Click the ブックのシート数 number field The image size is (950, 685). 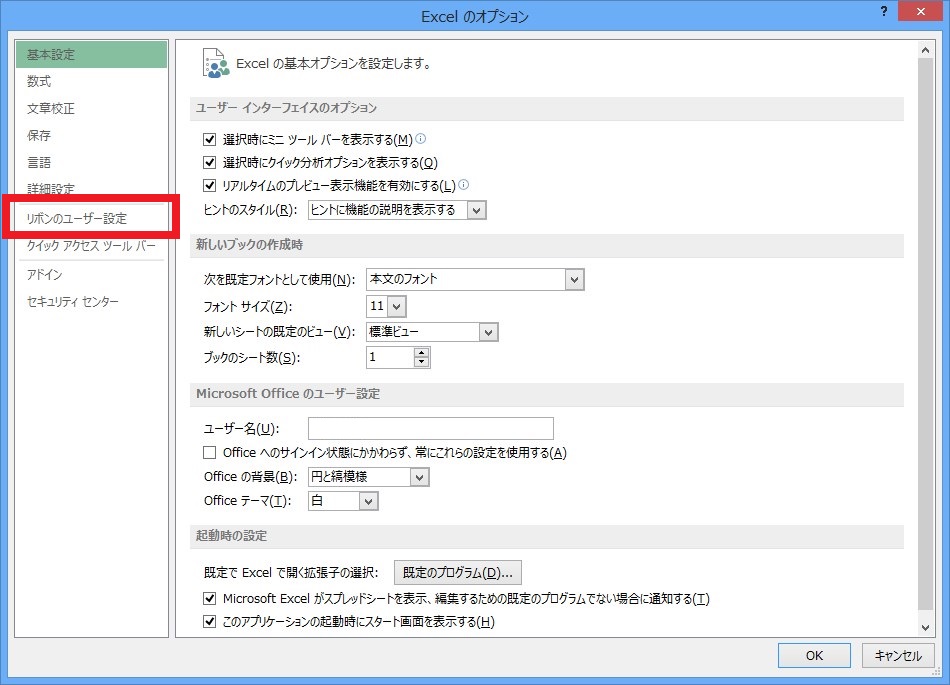390,357
